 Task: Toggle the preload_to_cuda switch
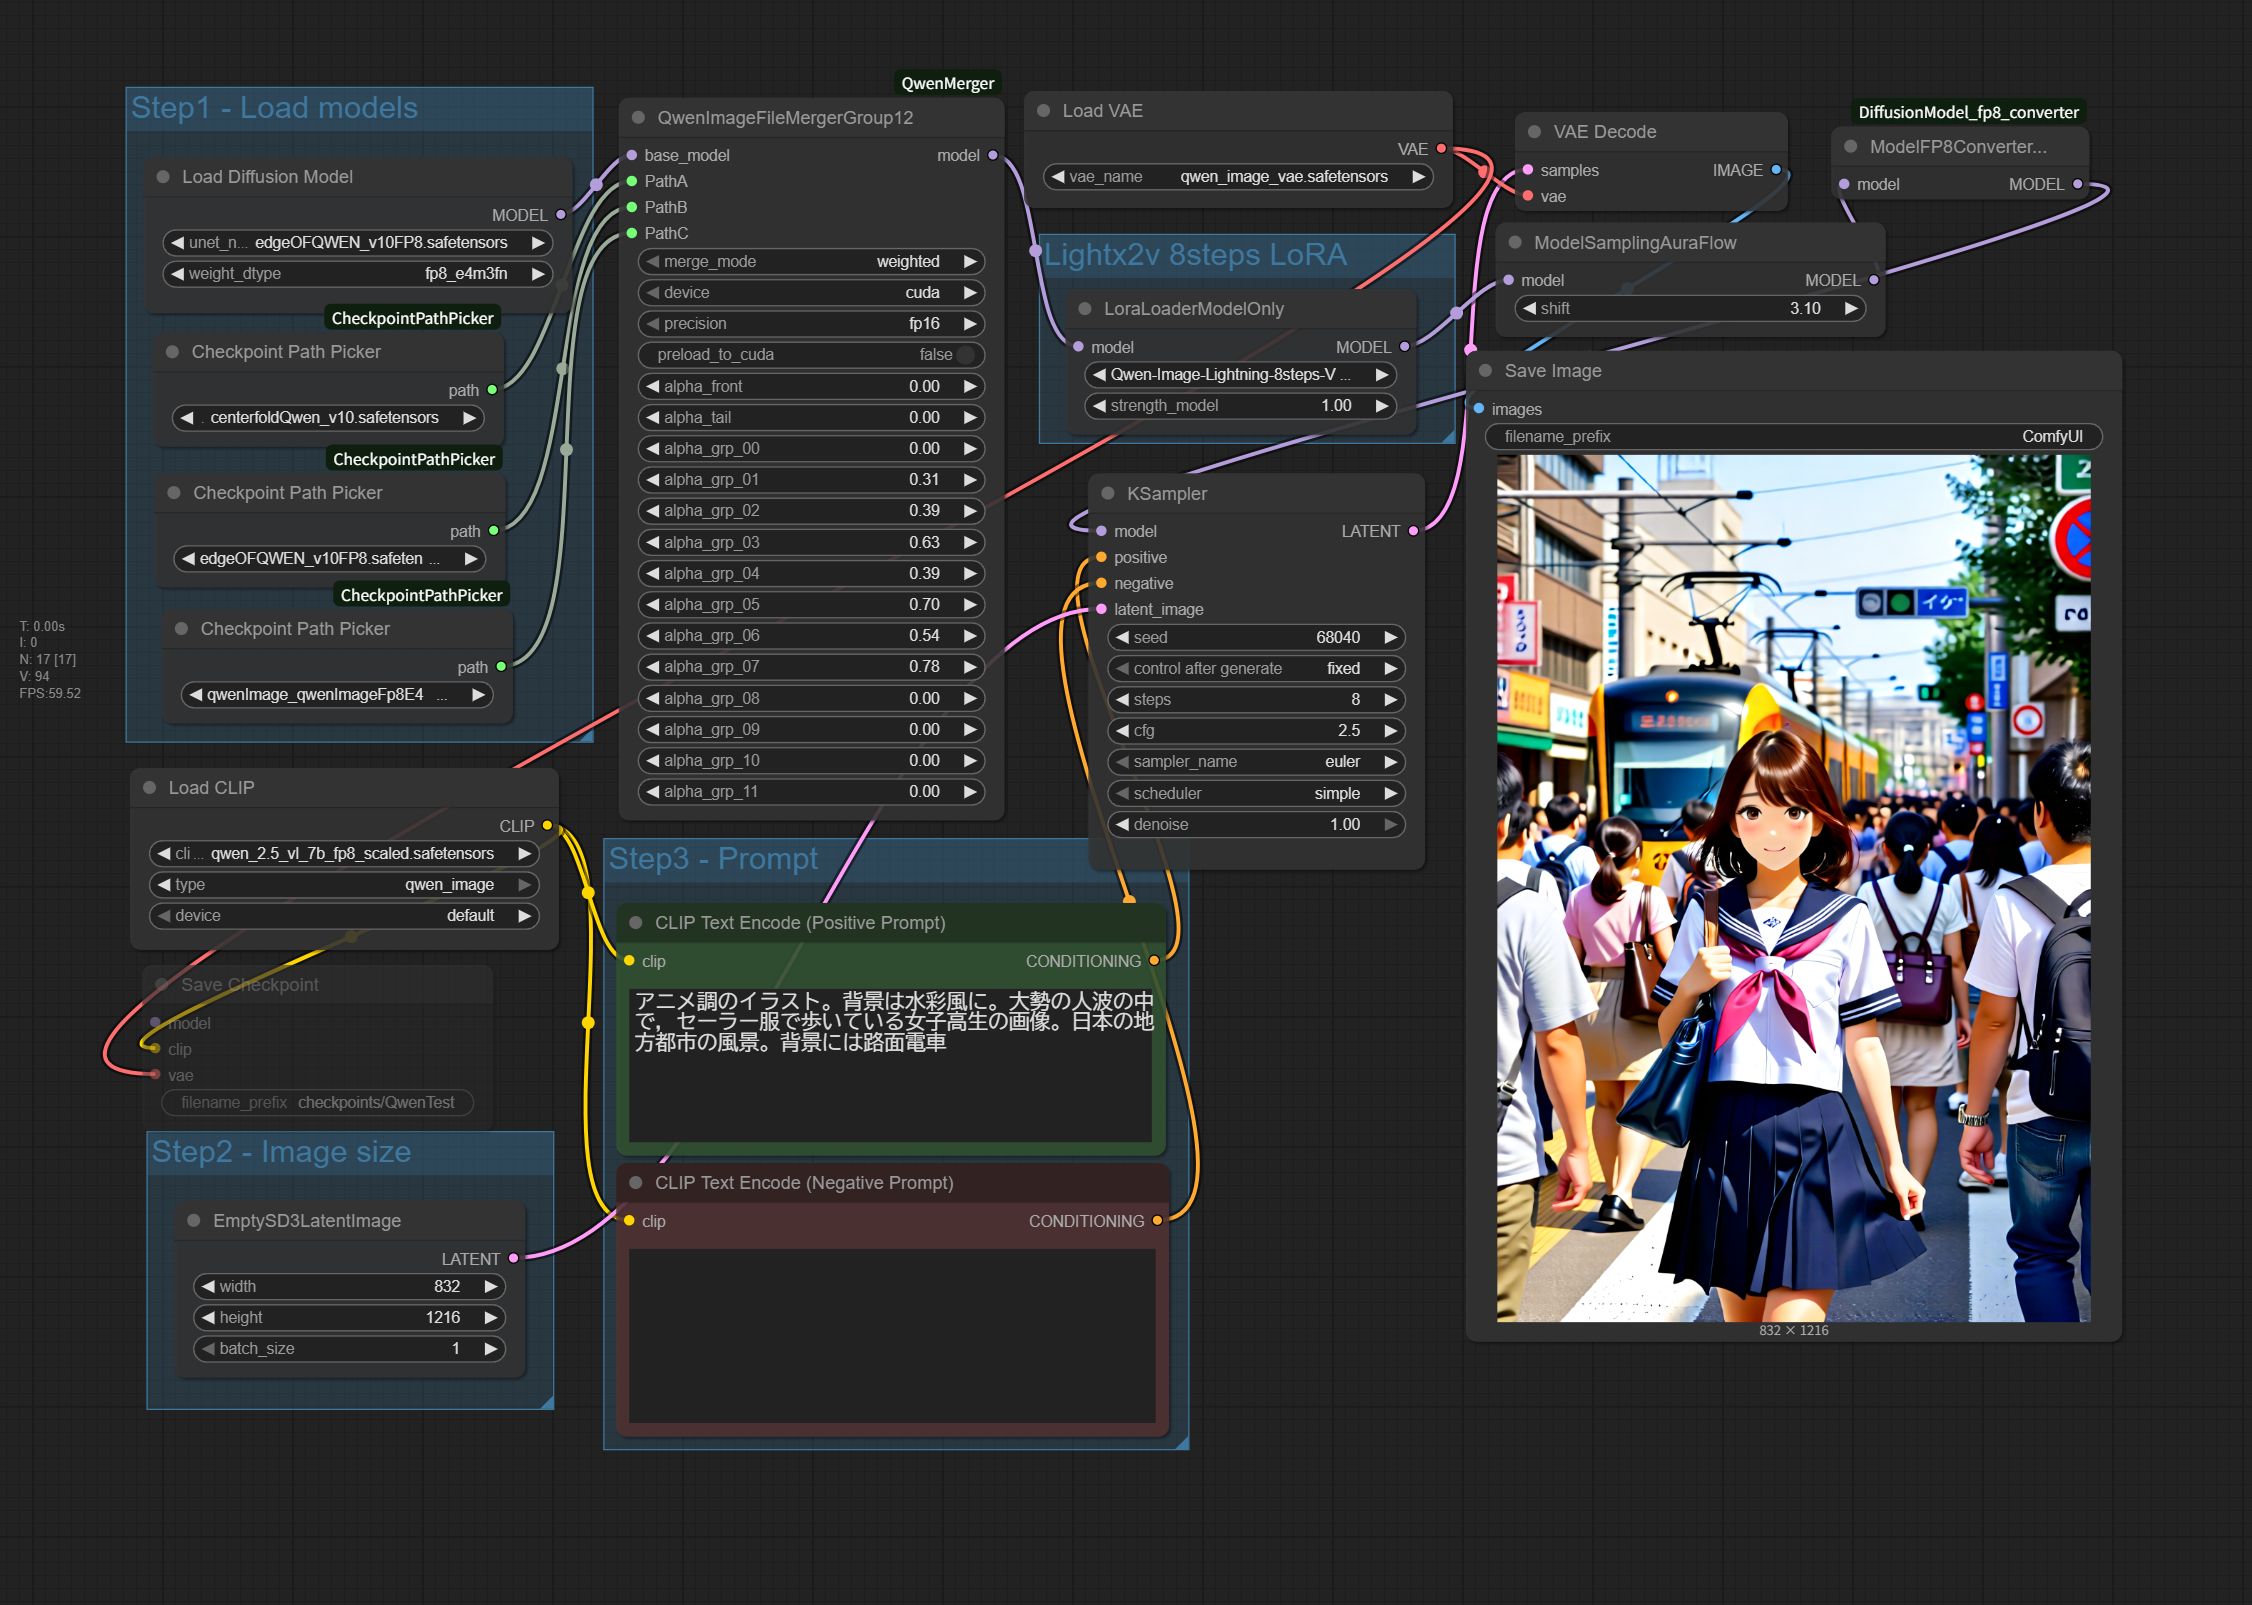click(964, 355)
